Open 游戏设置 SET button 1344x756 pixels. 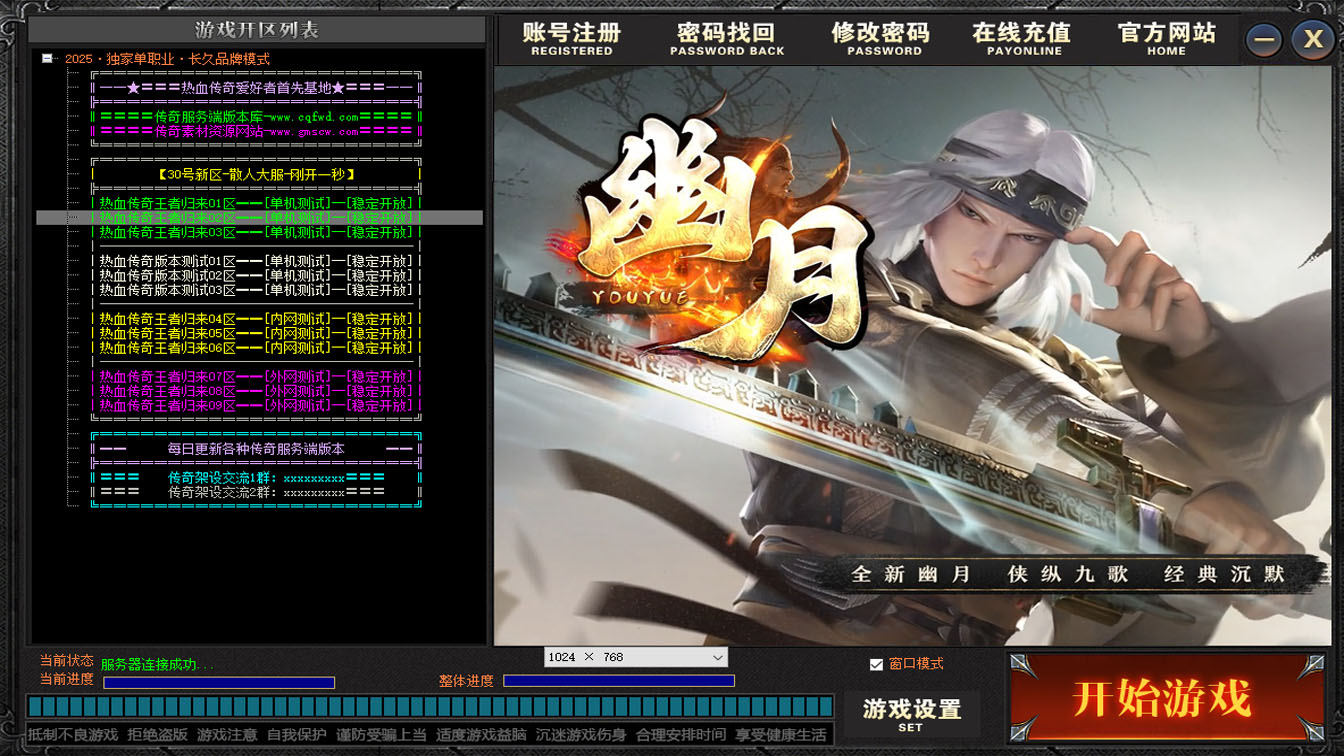pyautogui.click(x=911, y=714)
